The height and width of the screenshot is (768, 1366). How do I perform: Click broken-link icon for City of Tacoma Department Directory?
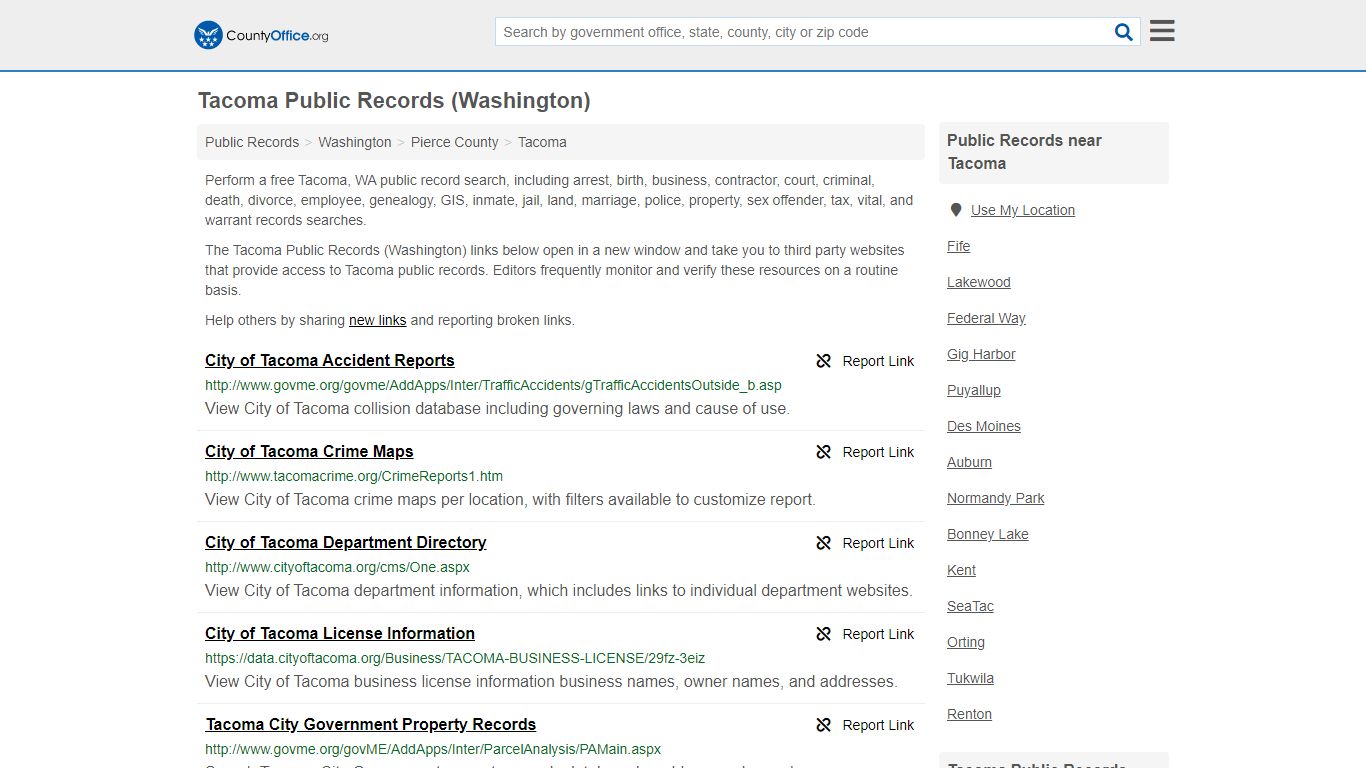pos(824,543)
